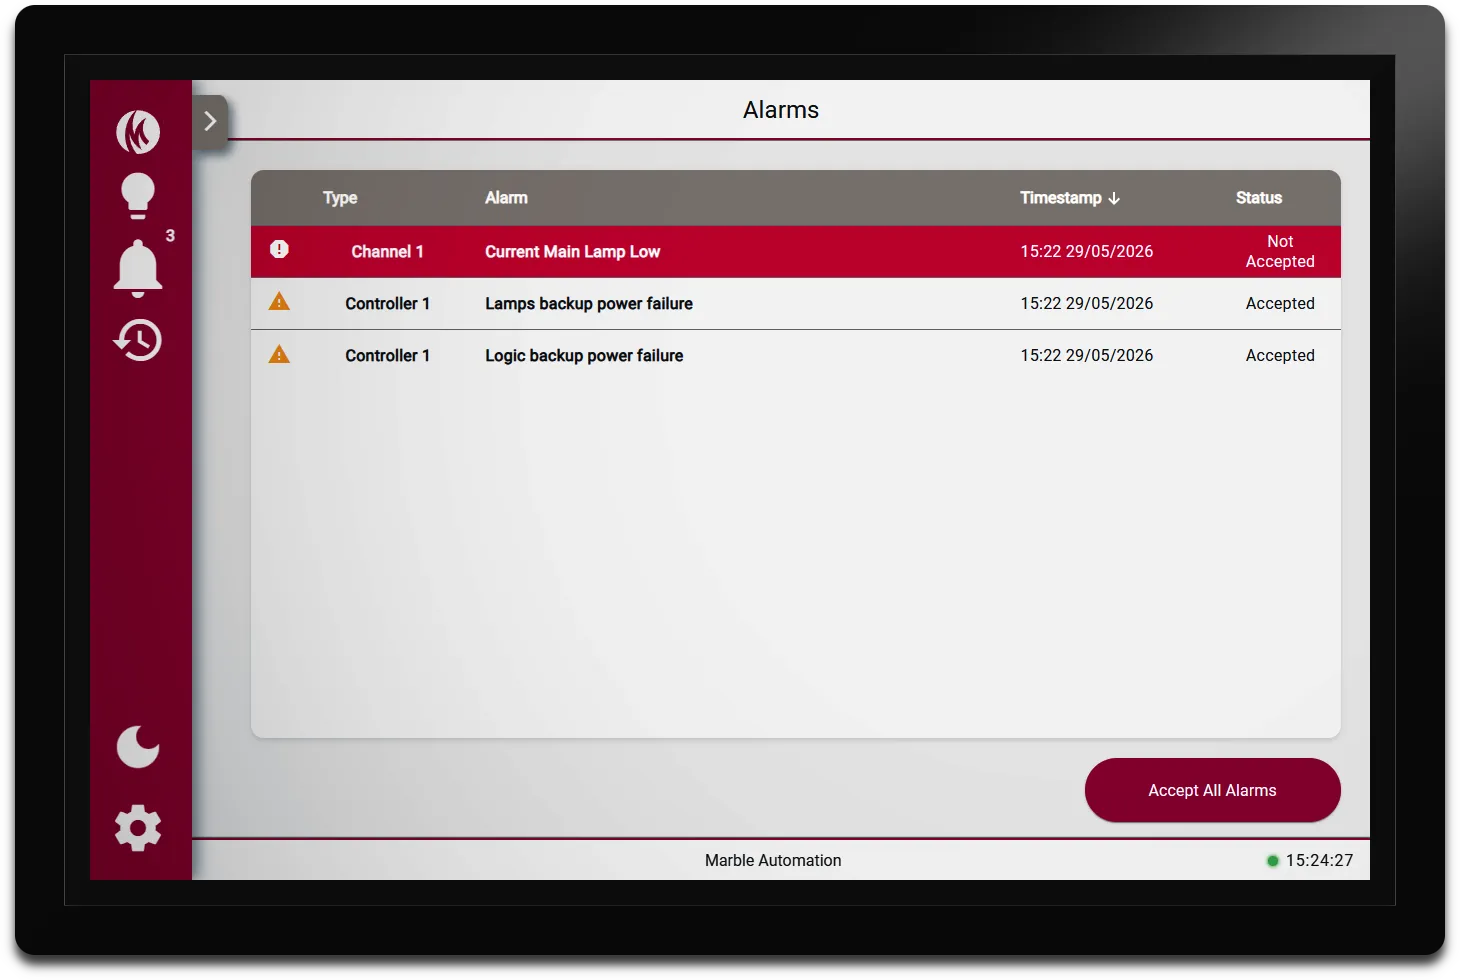Open the lamps lightbulb page
This screenshot has width=1460, height=980.
tap(138, 196)
